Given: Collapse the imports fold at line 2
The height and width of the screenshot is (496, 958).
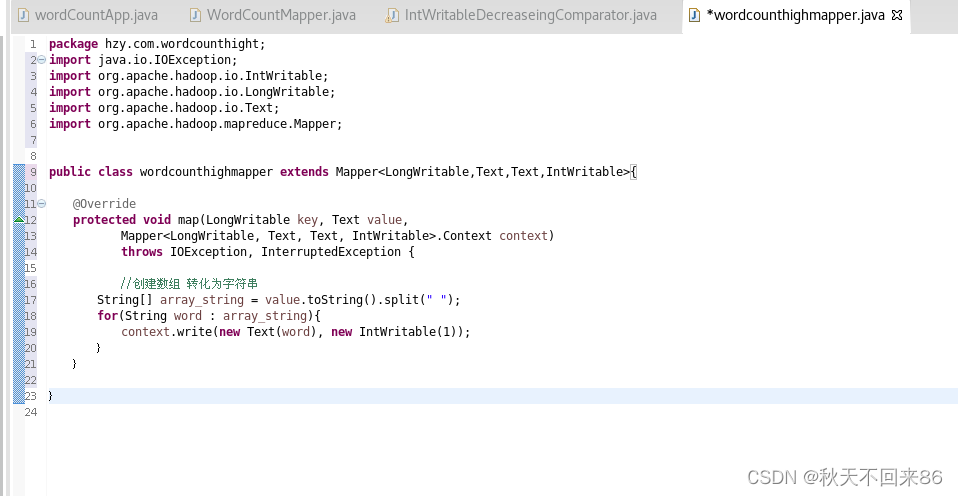Looking at the screenshot, I should [x=42, y=60].
